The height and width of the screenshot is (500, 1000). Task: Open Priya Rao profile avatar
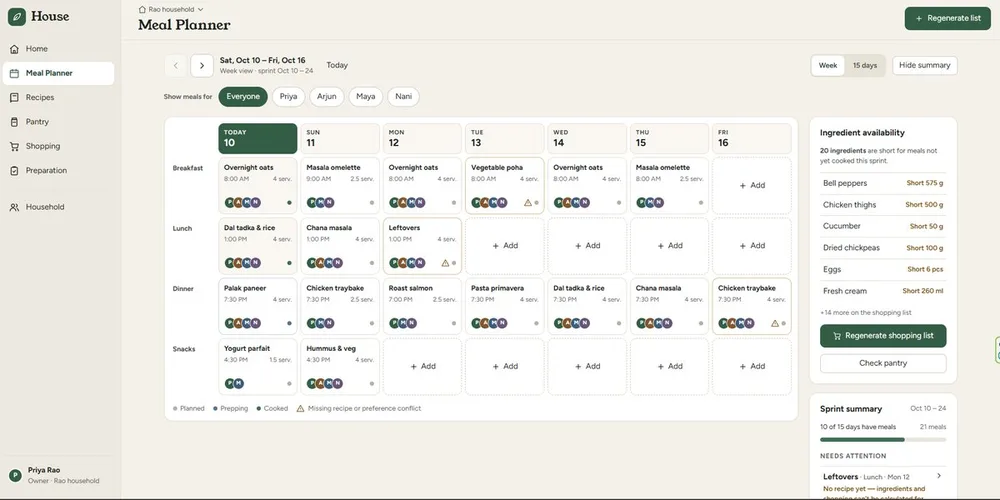(x=15, y=475)
